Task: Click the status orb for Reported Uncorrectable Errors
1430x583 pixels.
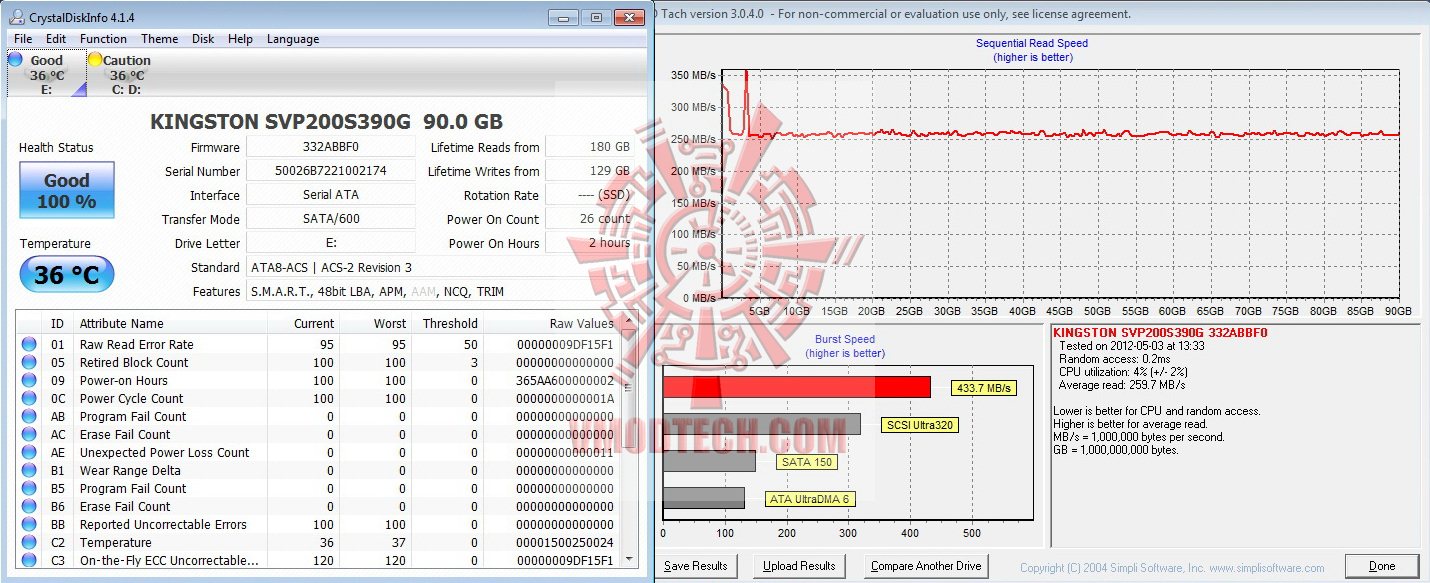Action: 29,525
